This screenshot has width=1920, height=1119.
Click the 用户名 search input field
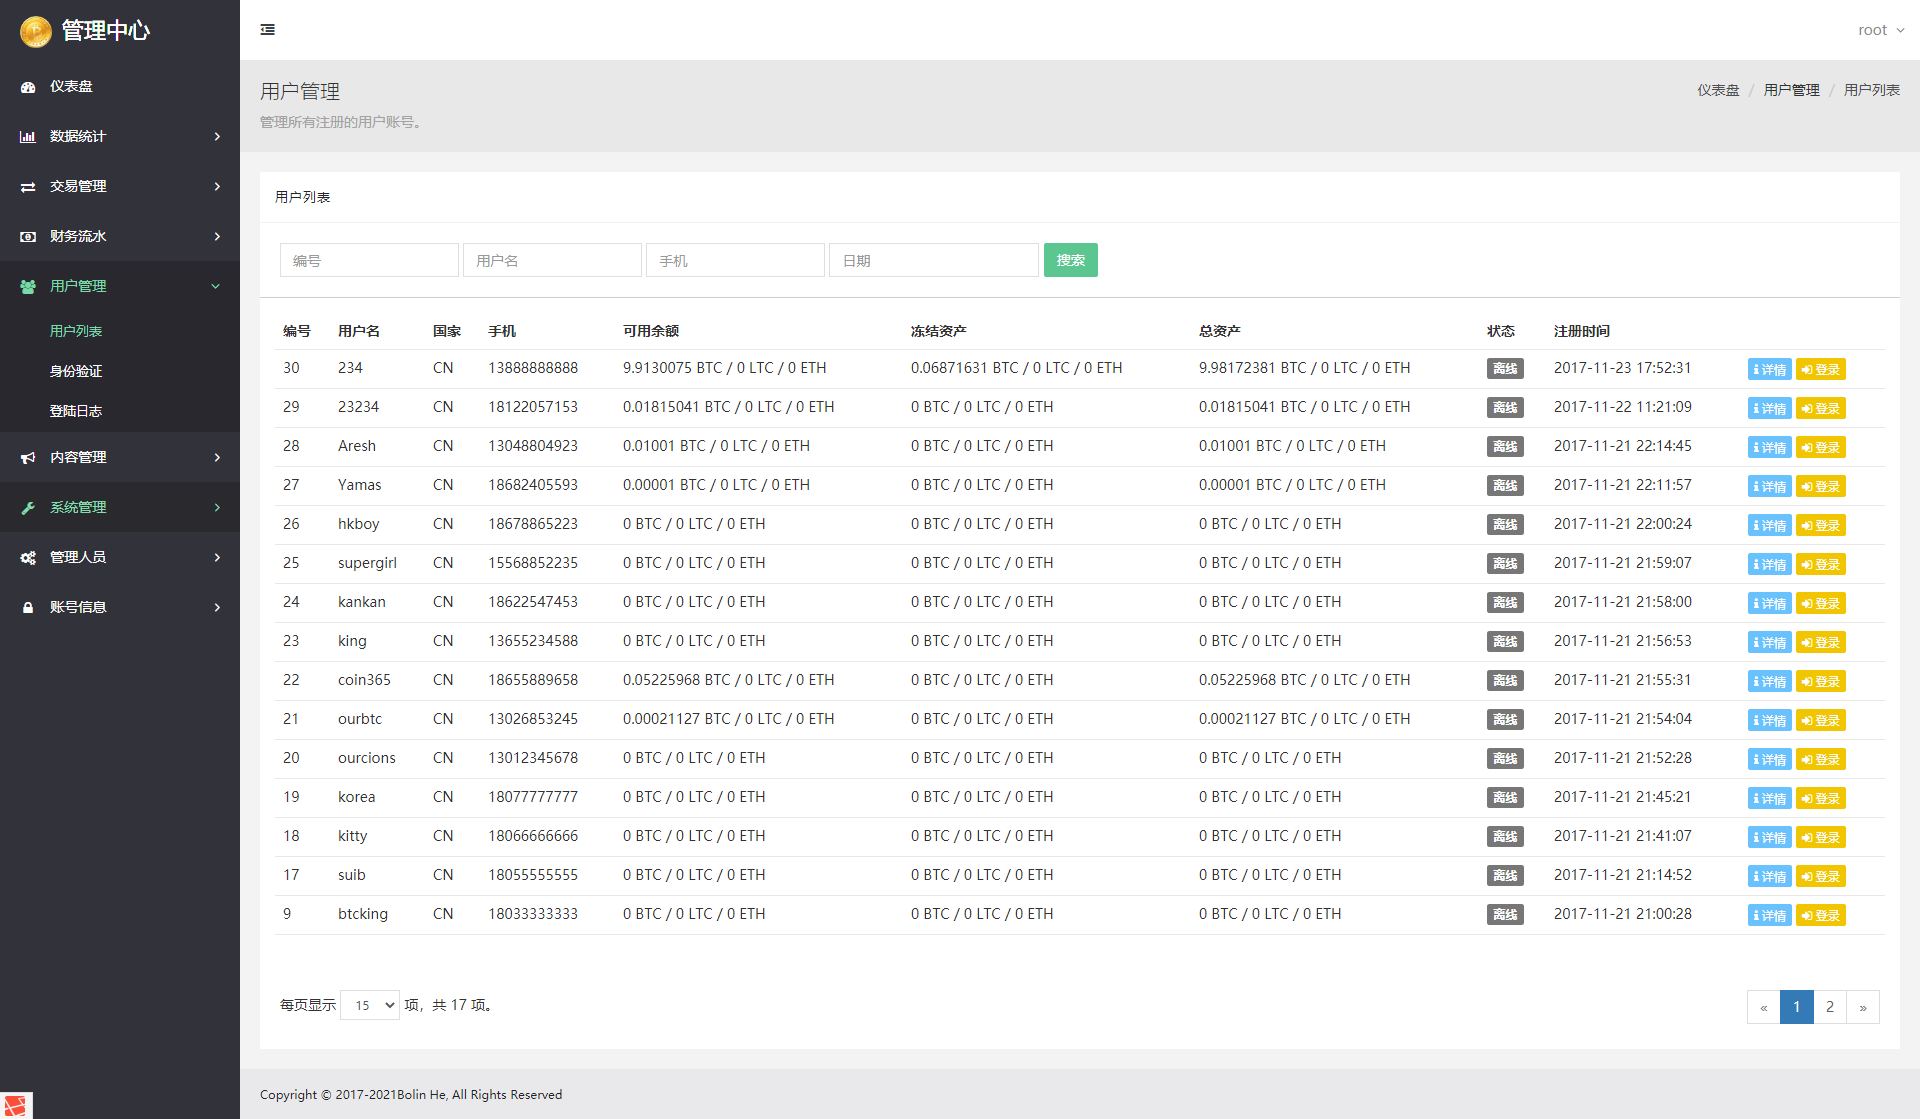tap(550, 260)
